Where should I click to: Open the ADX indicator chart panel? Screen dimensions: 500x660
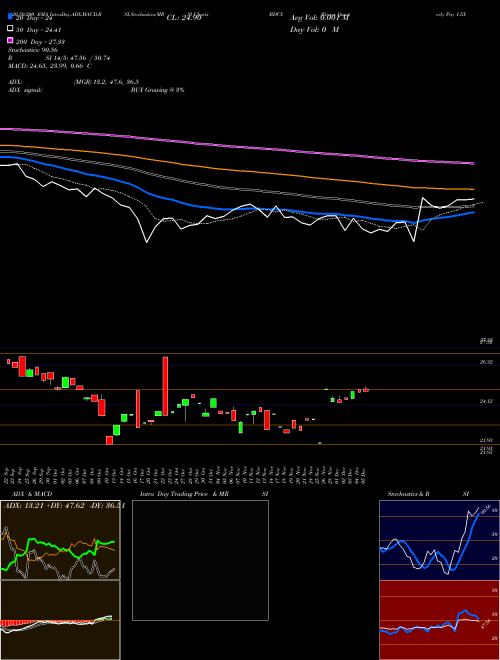click(60, 540)
